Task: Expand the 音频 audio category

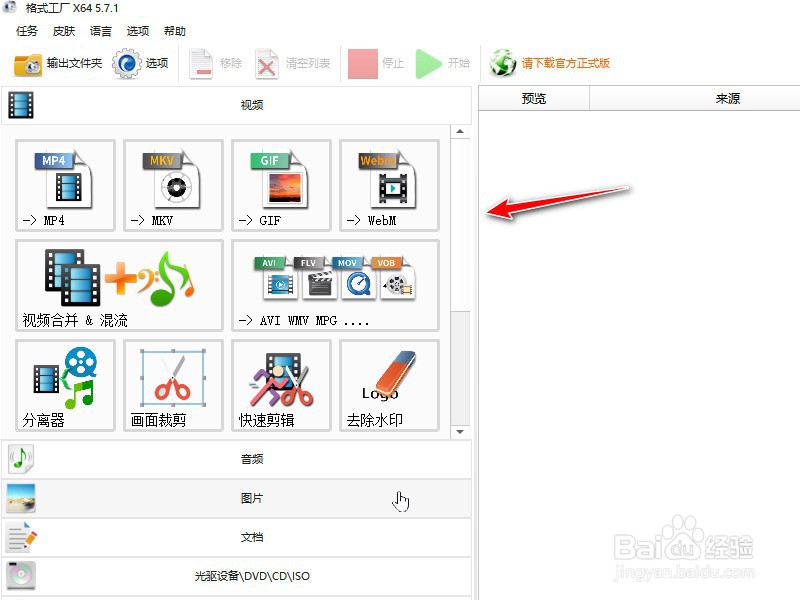Action: point(252,458)
